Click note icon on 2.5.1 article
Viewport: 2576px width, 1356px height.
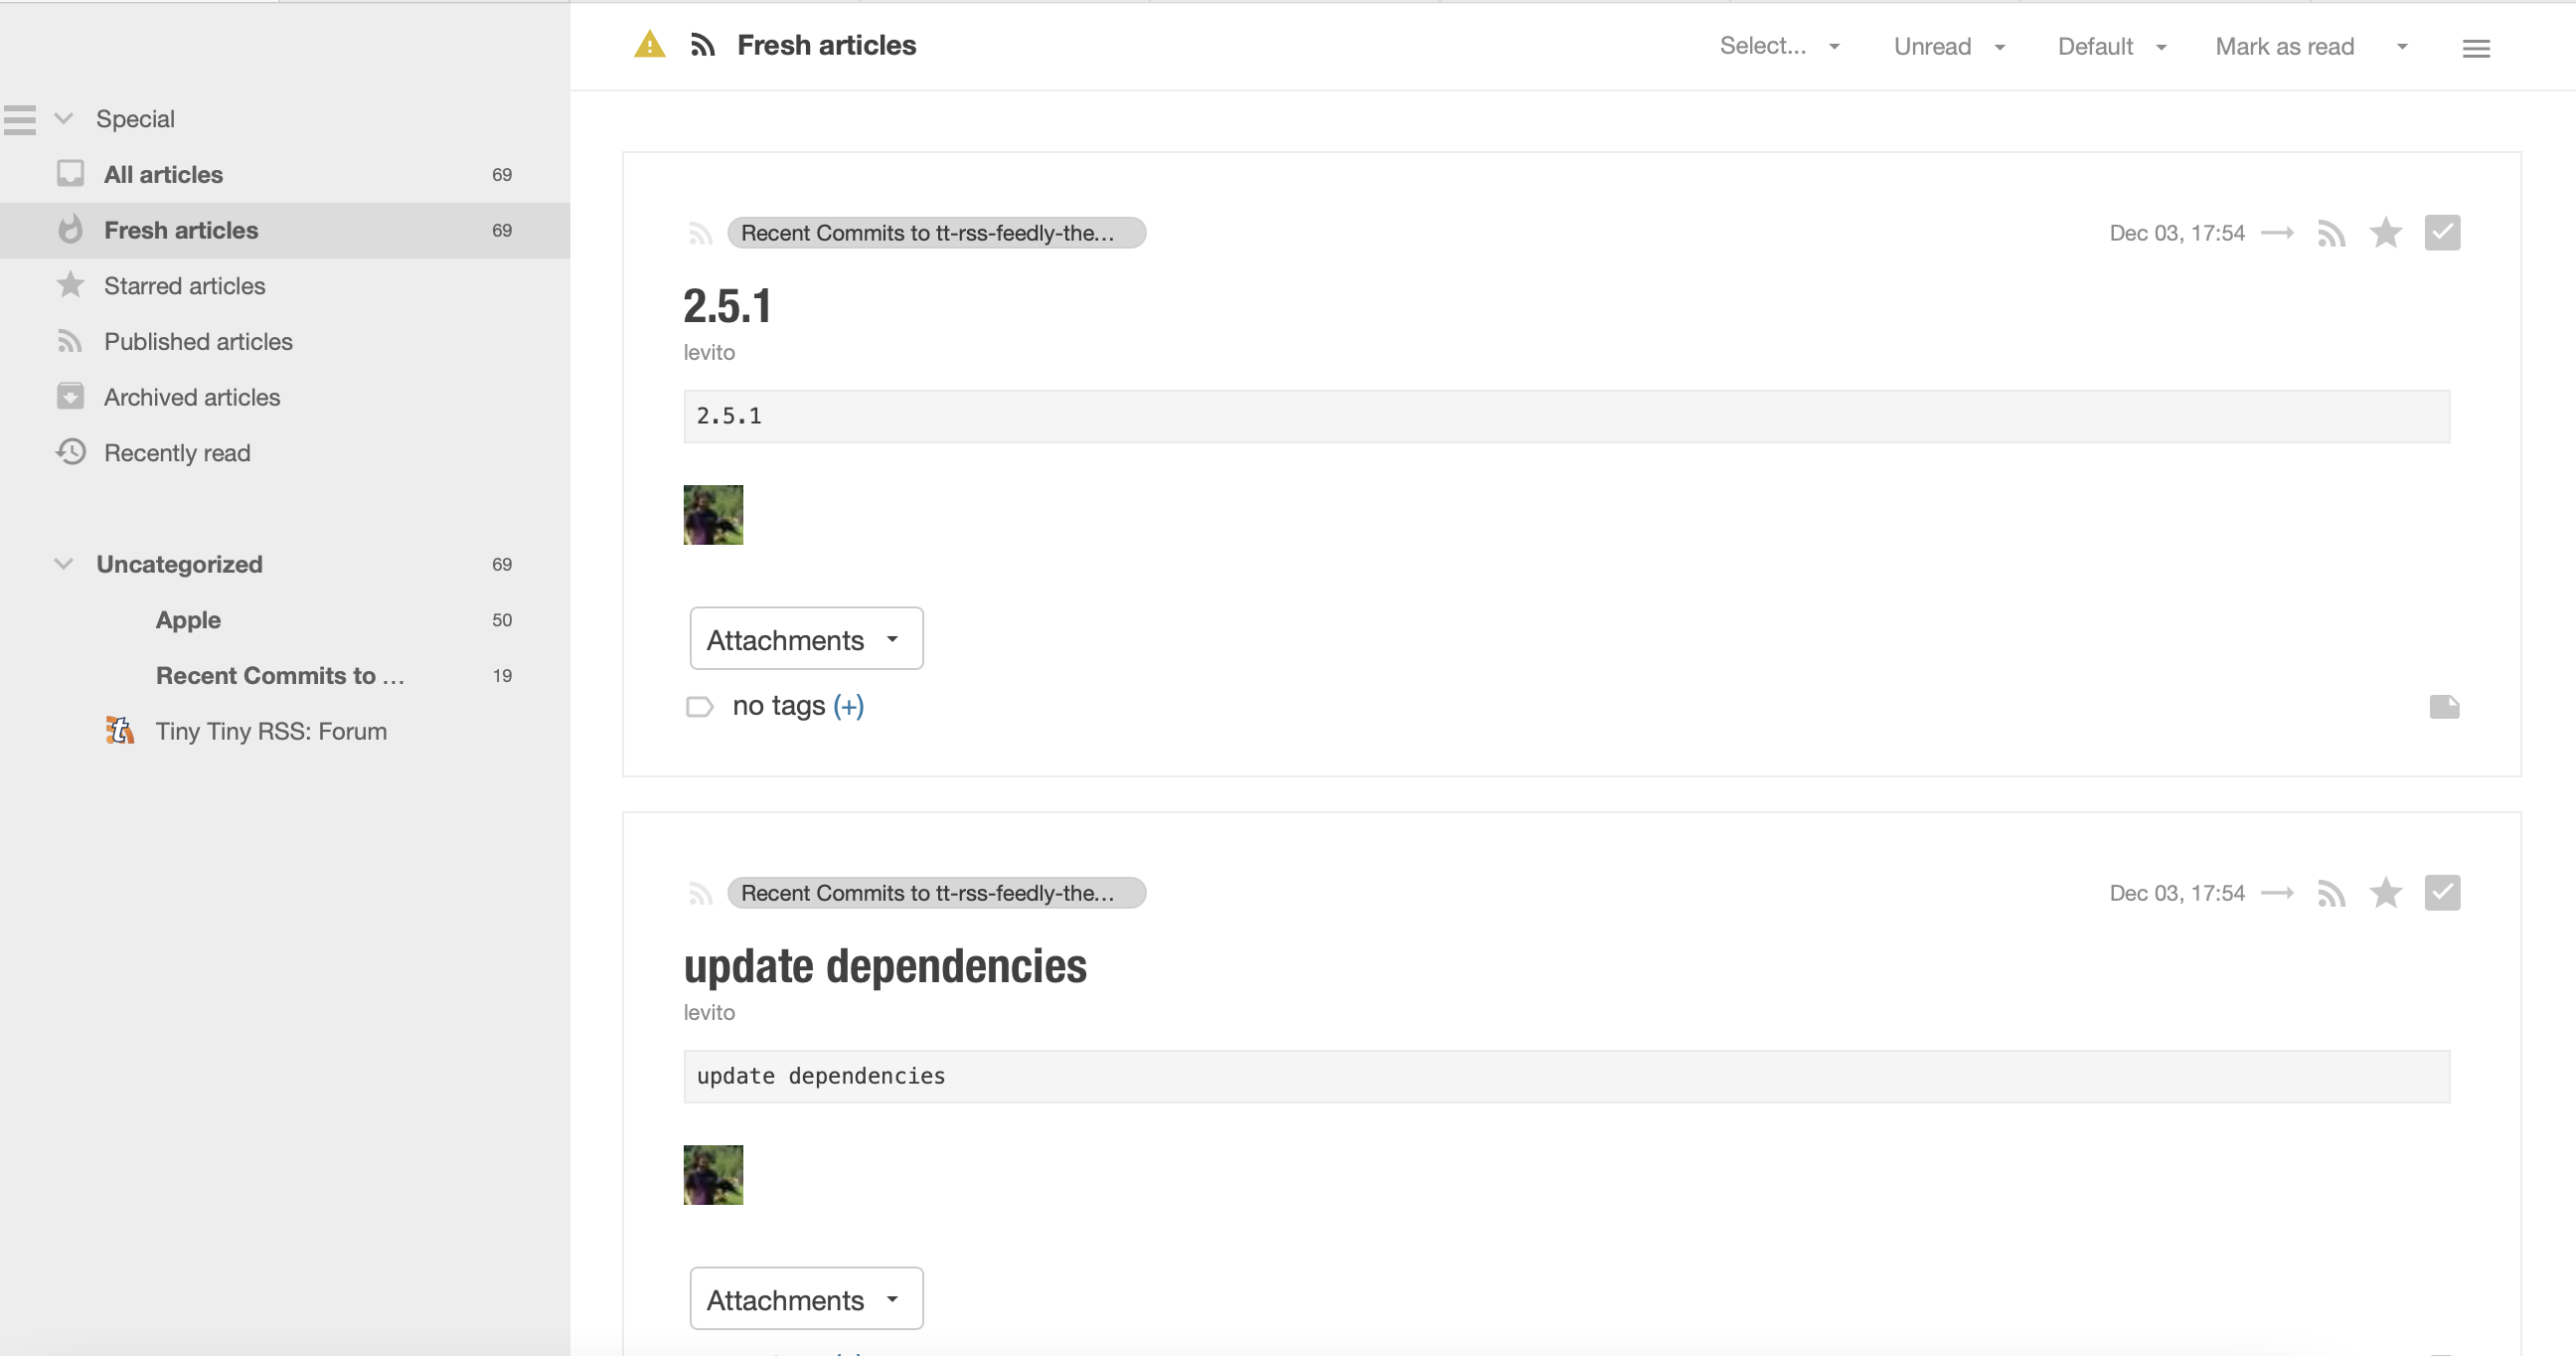2444,707
